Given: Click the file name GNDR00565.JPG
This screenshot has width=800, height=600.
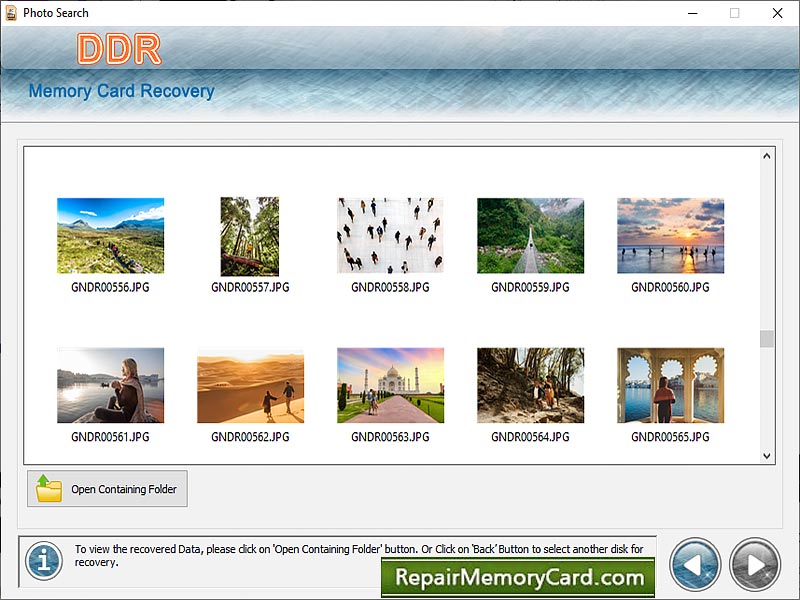Looking at the screenshot, I should [670, 437].
